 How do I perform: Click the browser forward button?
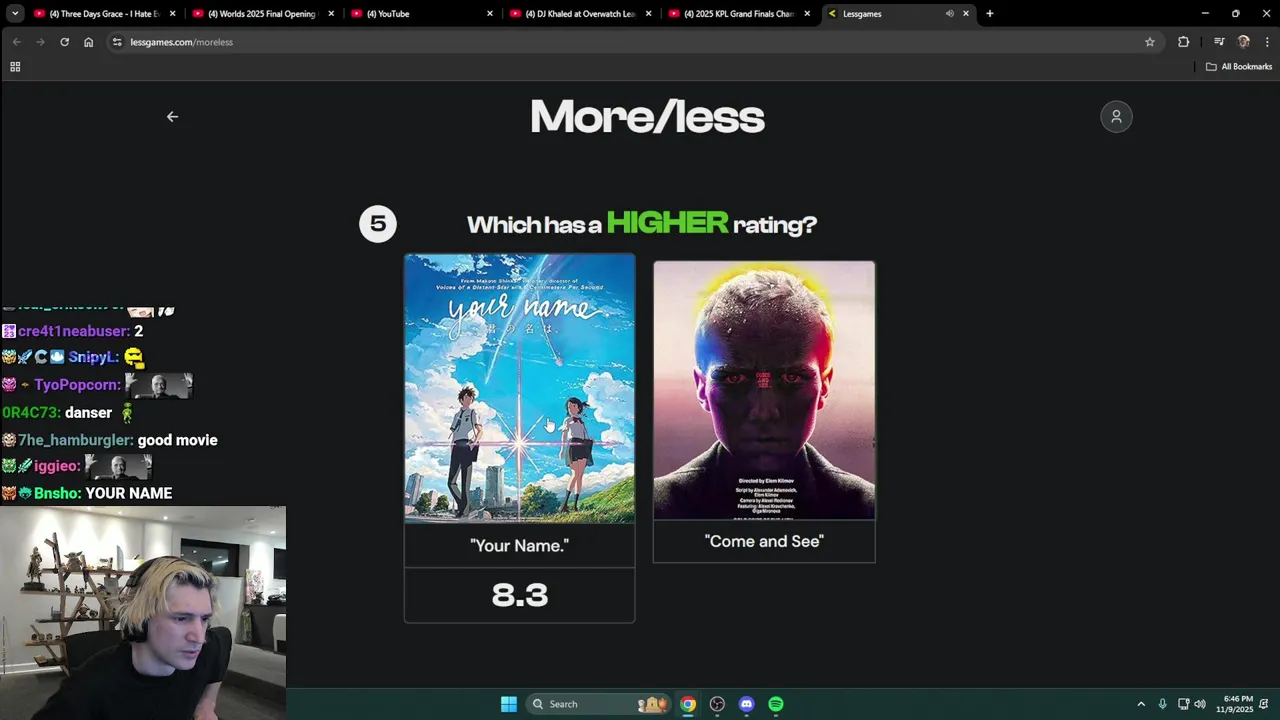pyautogui.click(x=40, y=42)
